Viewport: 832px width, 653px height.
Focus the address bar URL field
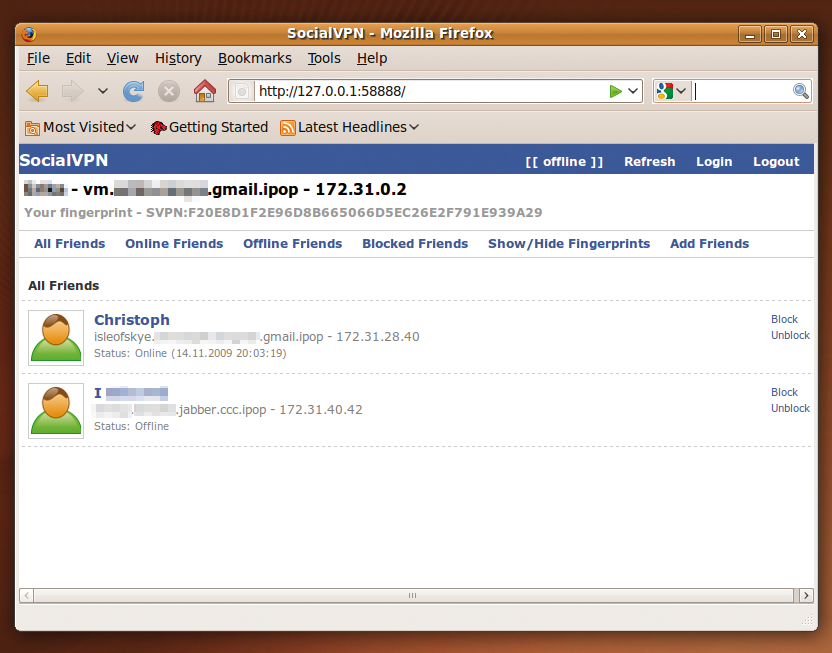(431, 91)
